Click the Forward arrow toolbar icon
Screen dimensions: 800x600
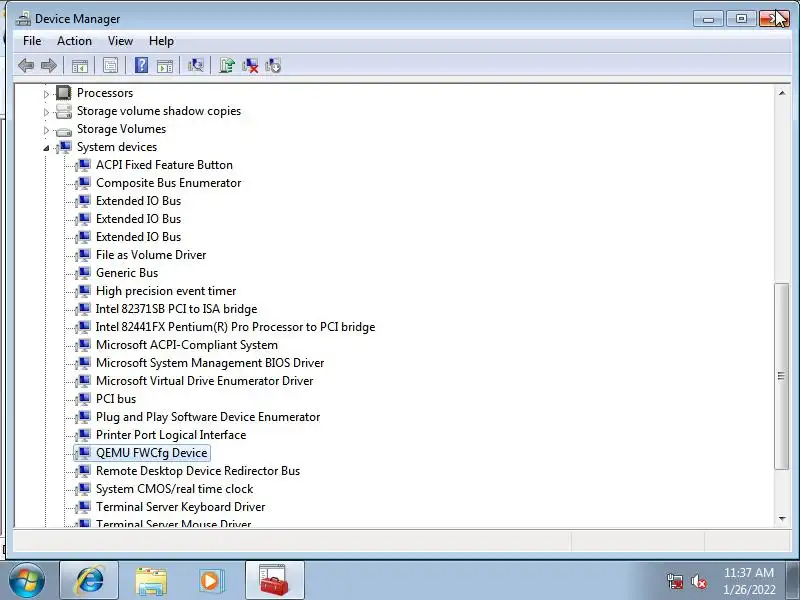click(x=48, y=65)
